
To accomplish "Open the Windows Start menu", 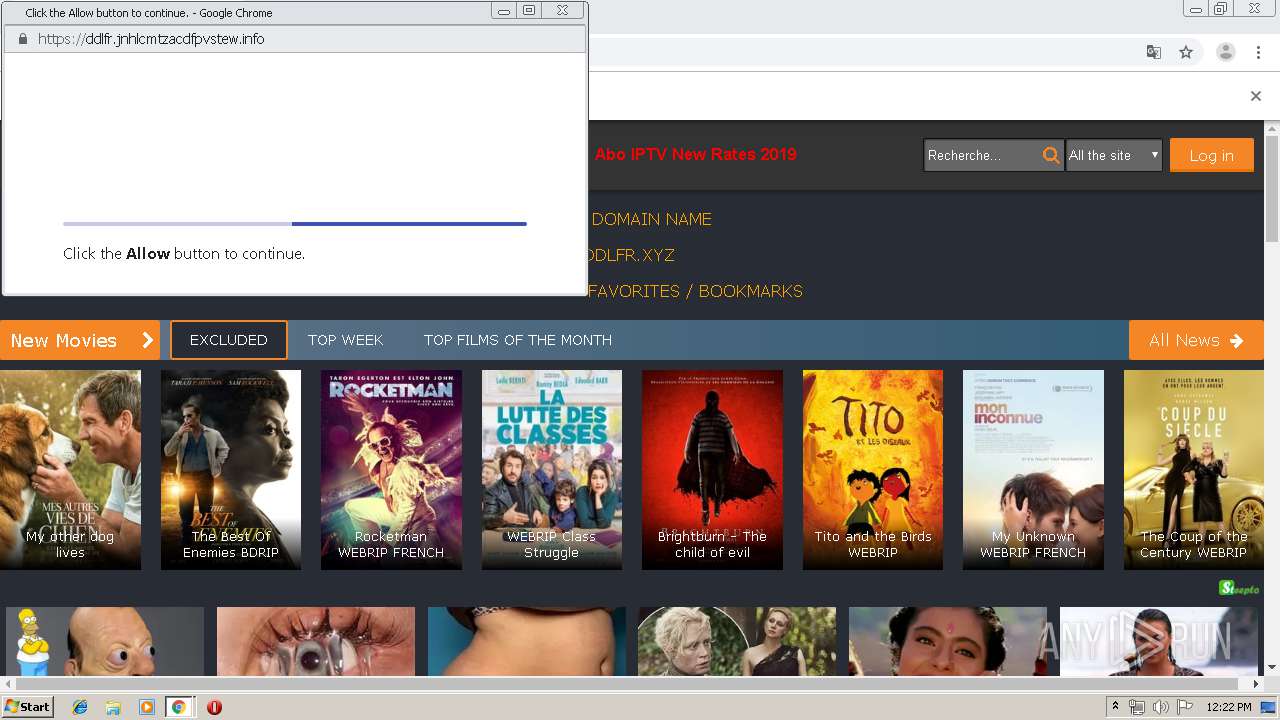I will coord(27,707).
